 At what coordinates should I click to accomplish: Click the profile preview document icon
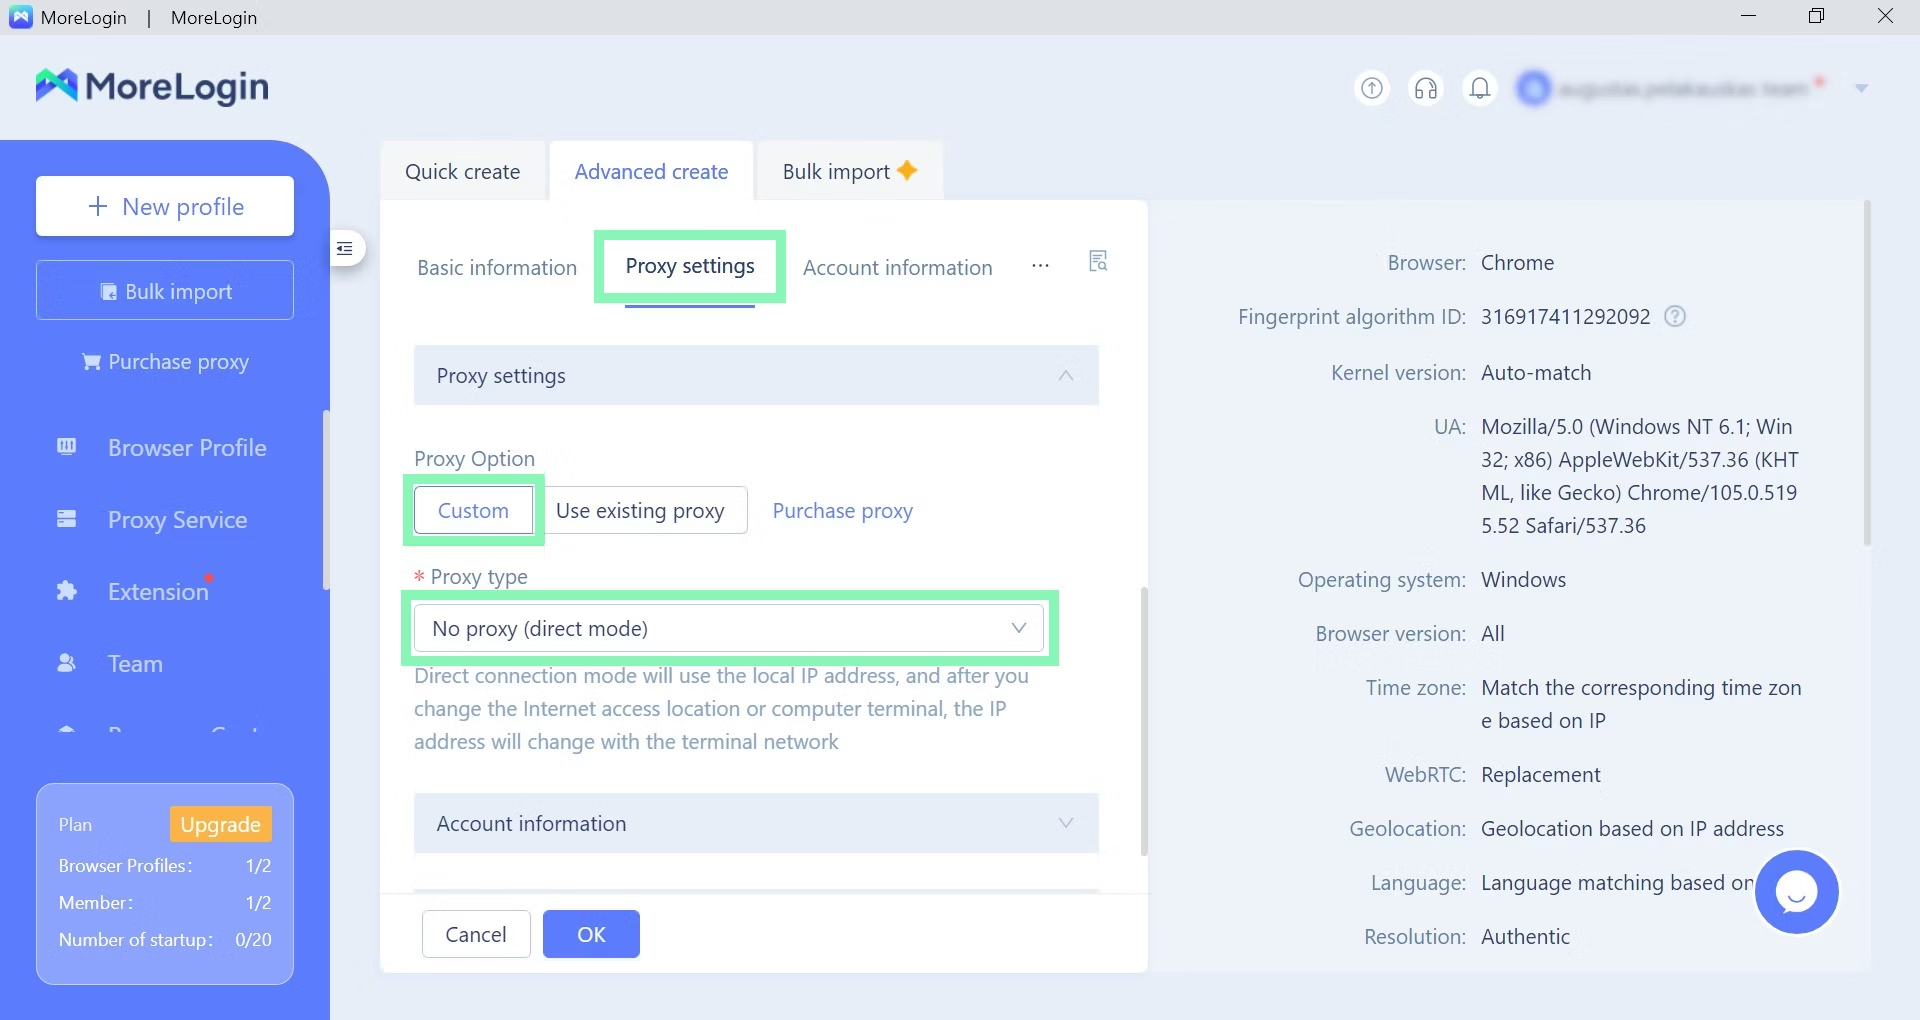[1098, 262]
